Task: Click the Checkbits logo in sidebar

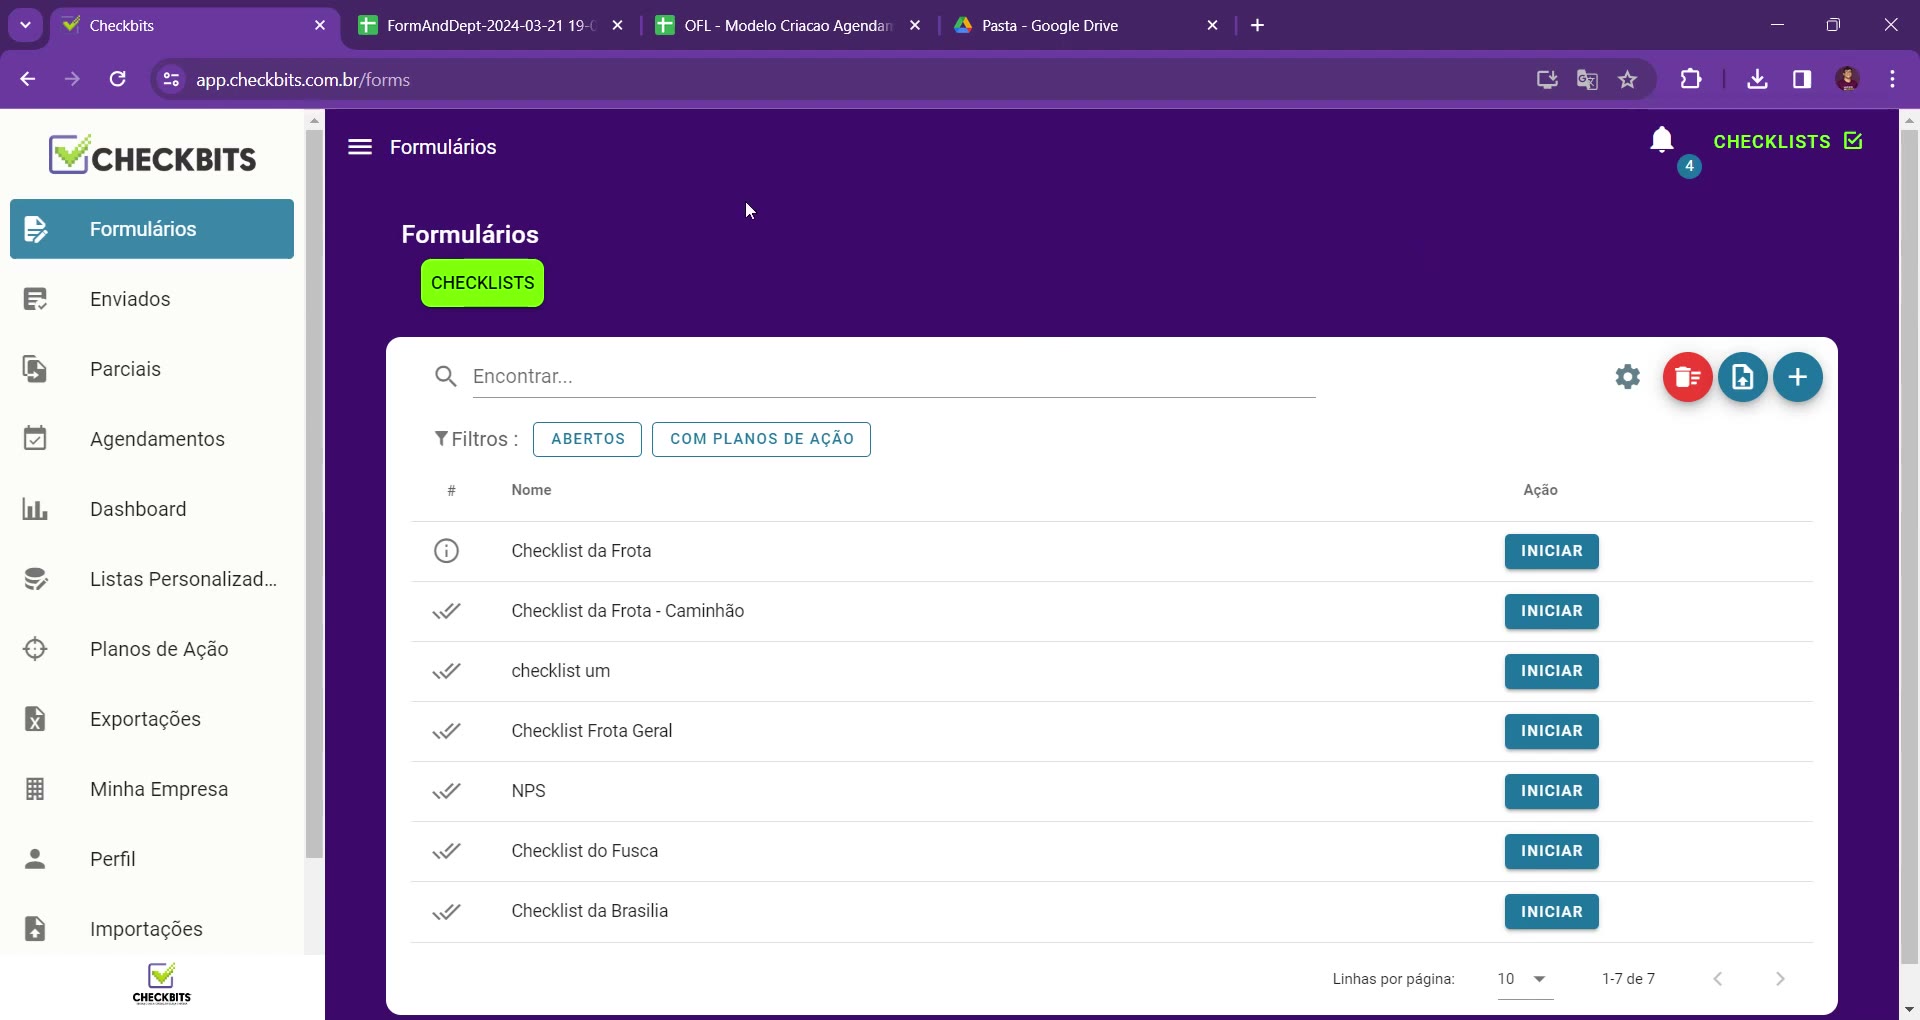Action: point(152,155)
